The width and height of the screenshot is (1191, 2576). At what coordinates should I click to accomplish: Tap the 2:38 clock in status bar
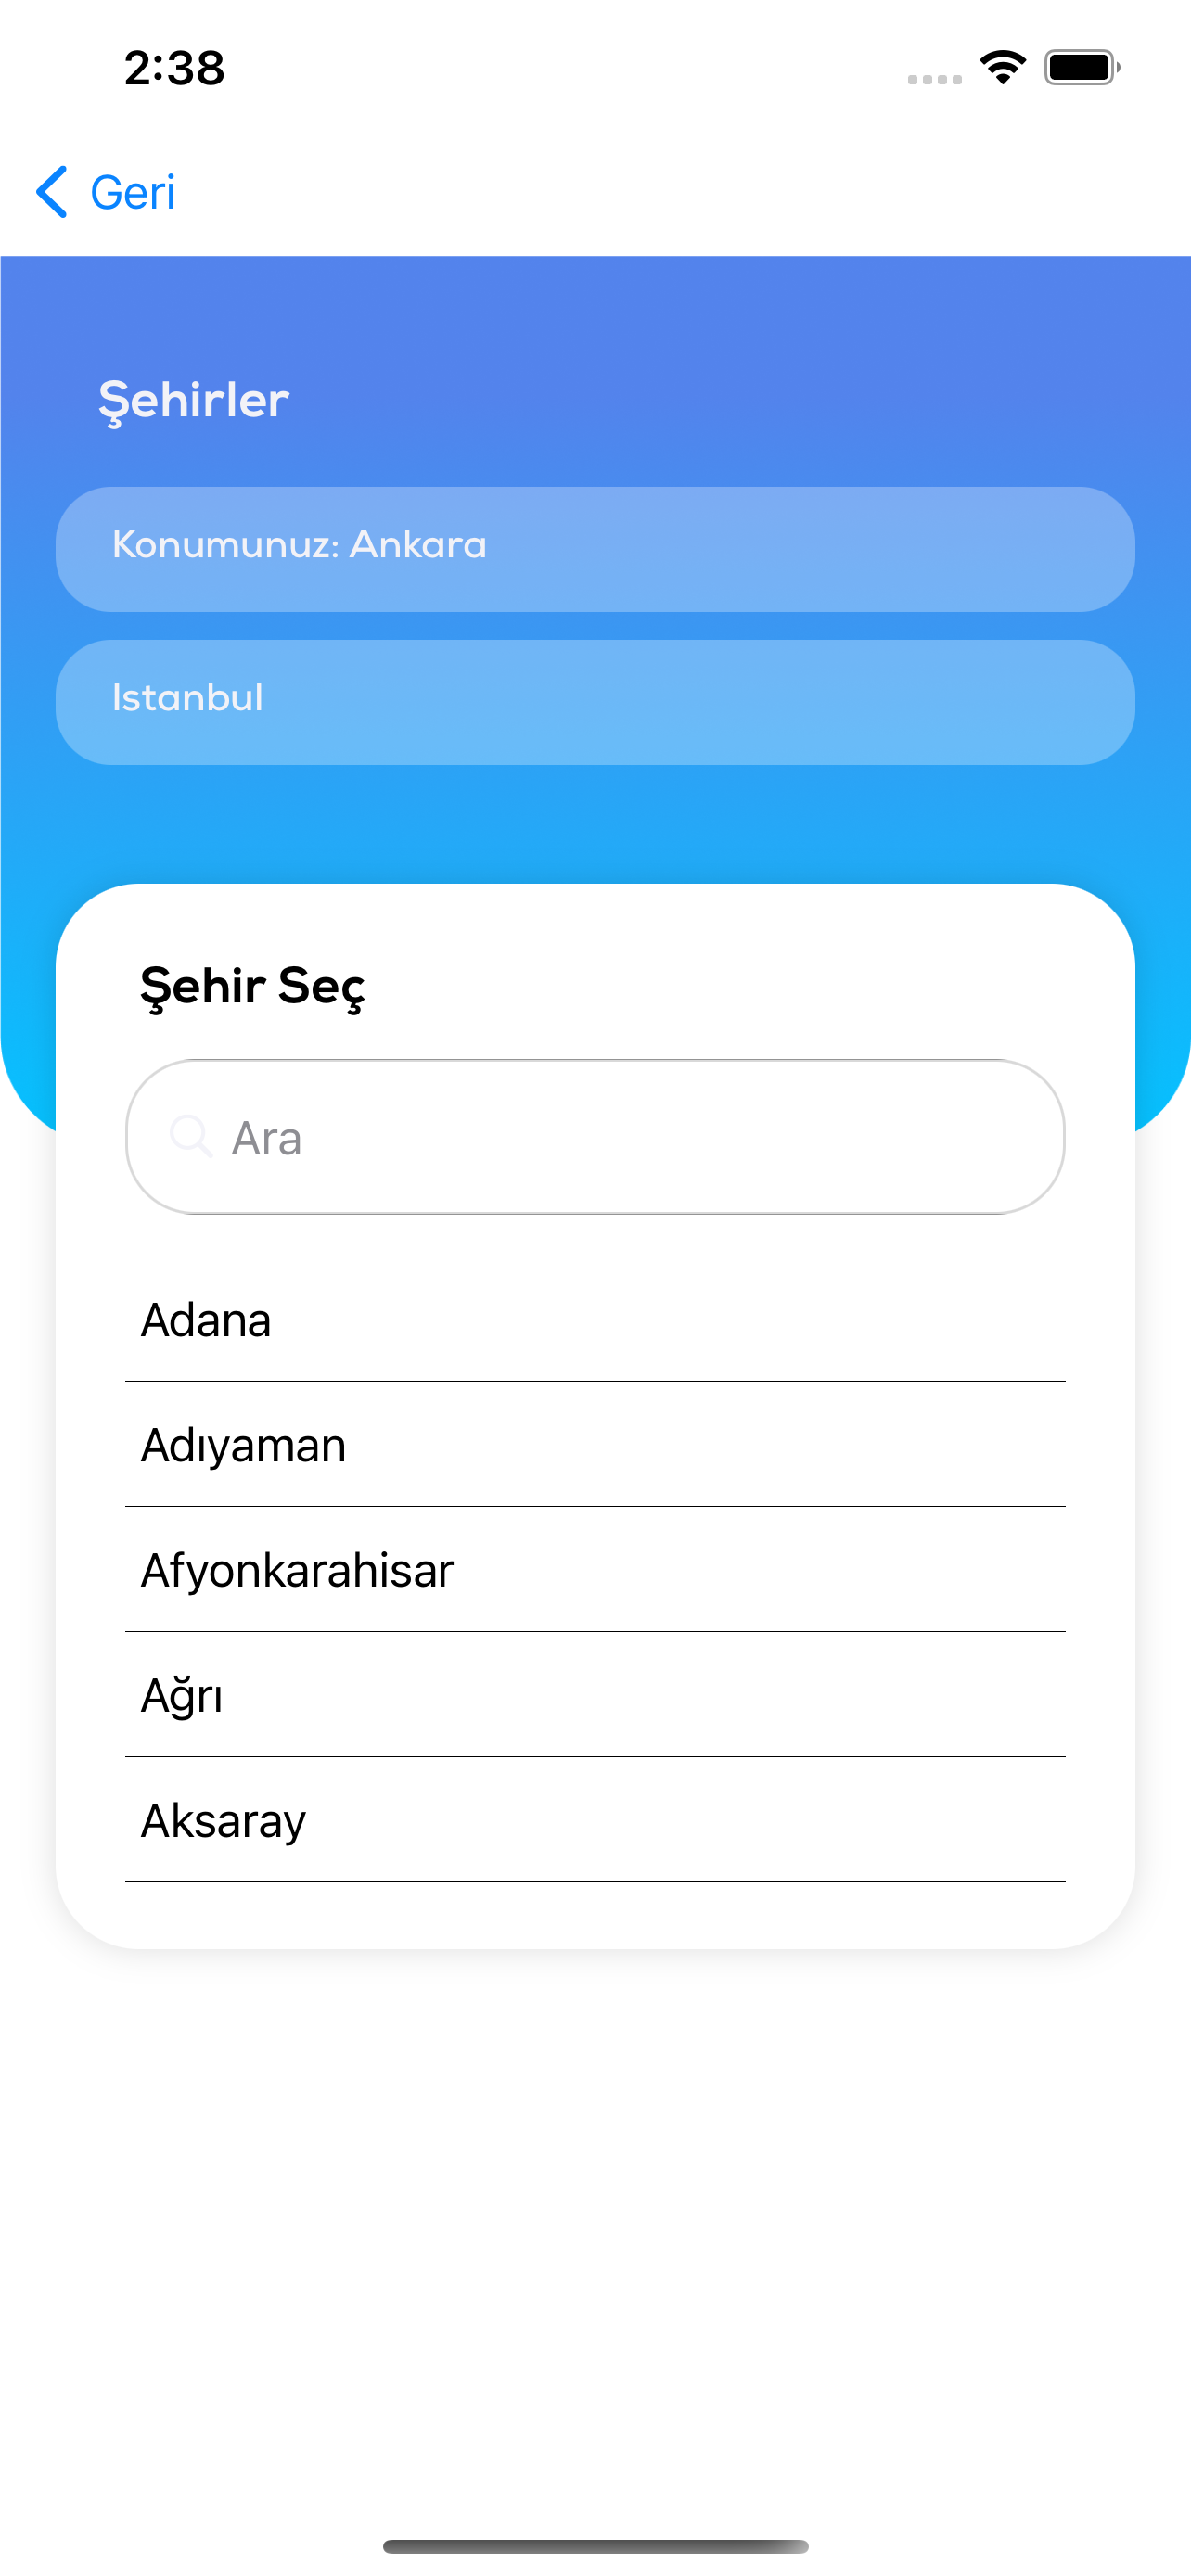(x=174, y=68)
